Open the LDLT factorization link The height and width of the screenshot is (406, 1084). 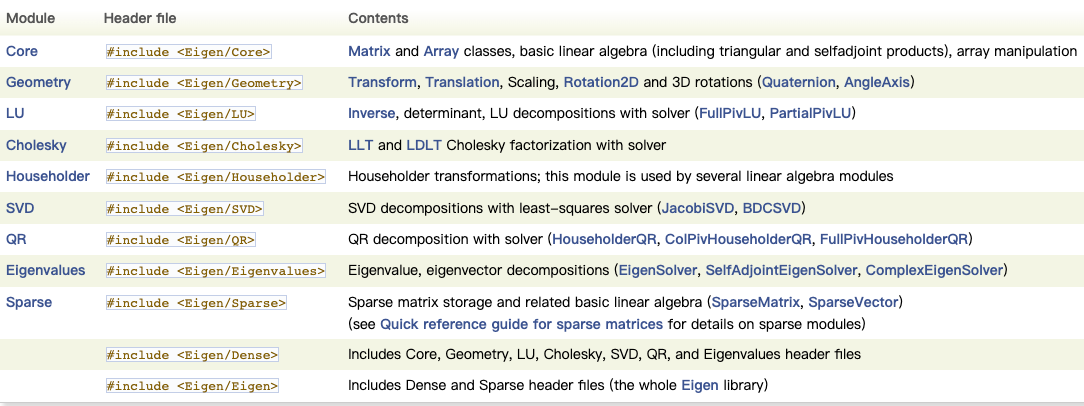pyautogui.click(x=425, y=145)
